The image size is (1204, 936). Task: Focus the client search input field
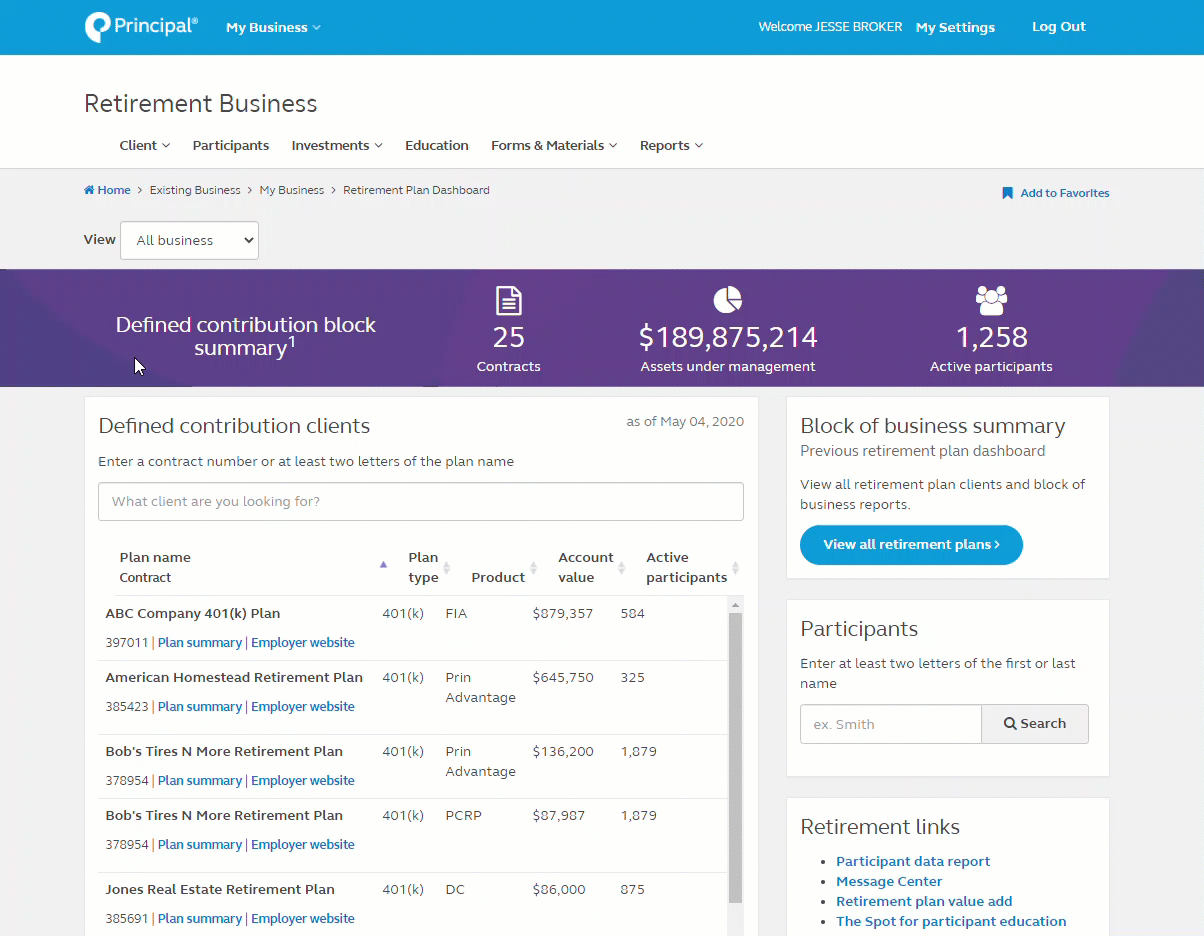click(x=420, y=501)
